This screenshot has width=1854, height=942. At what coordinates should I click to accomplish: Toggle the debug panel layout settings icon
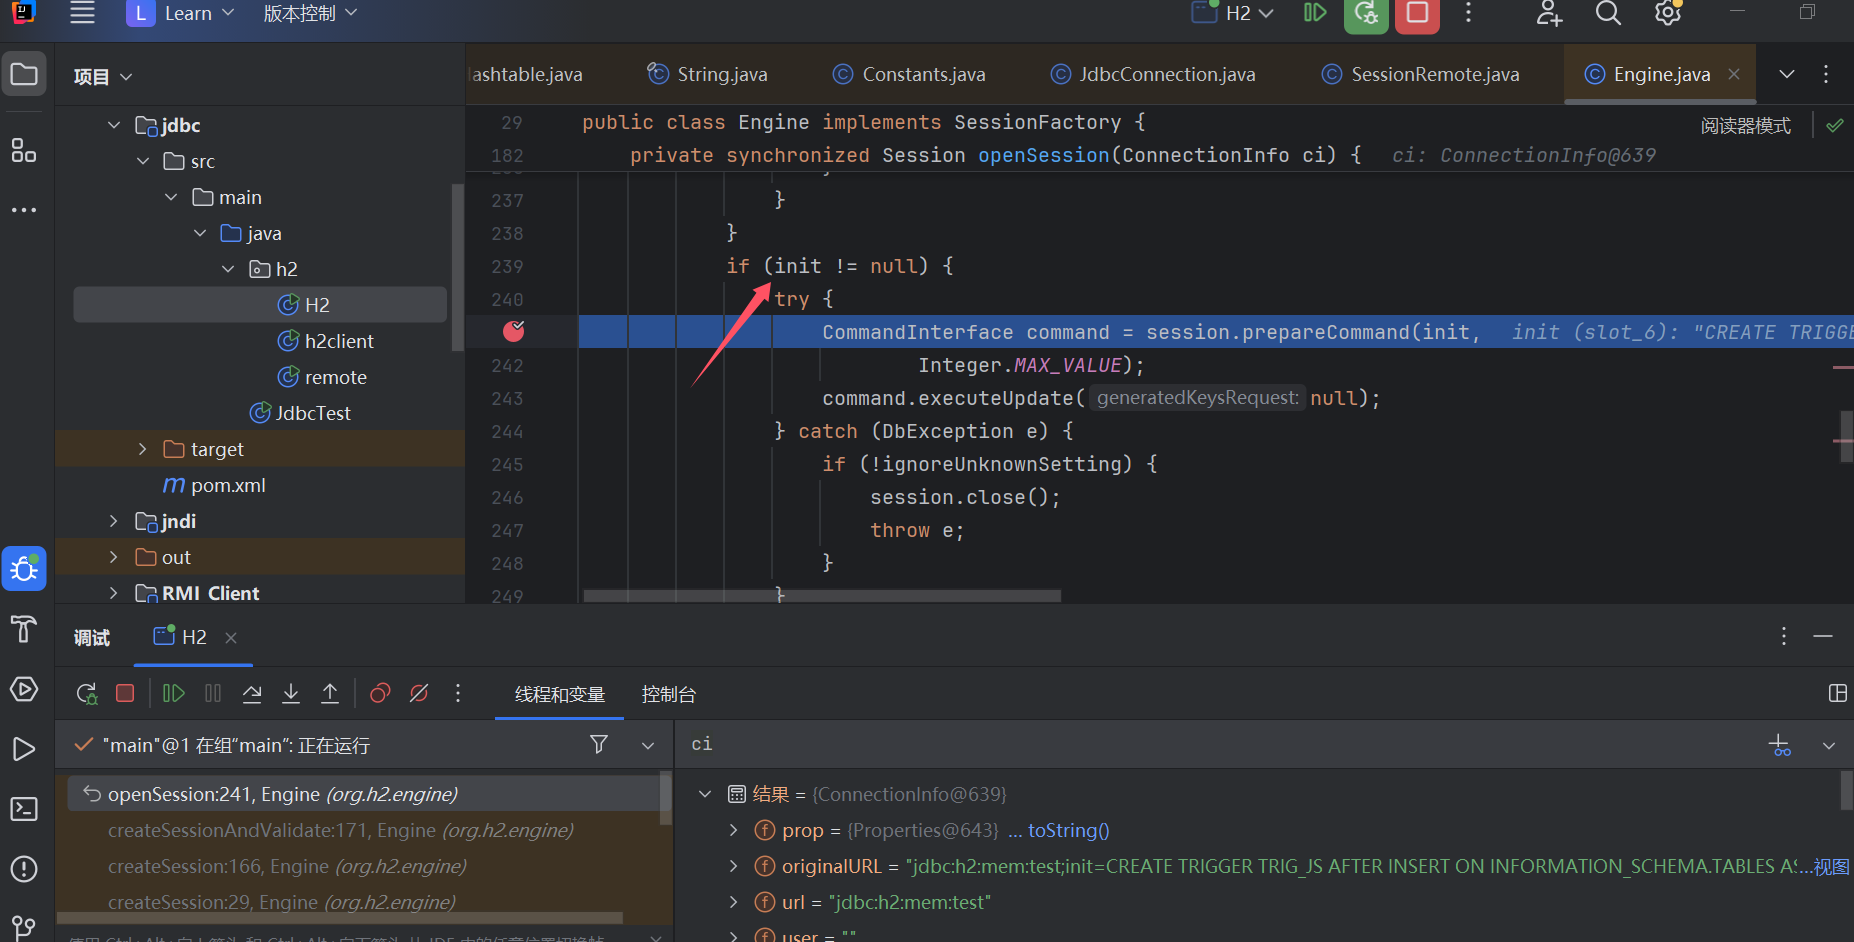coord(1837,693)
